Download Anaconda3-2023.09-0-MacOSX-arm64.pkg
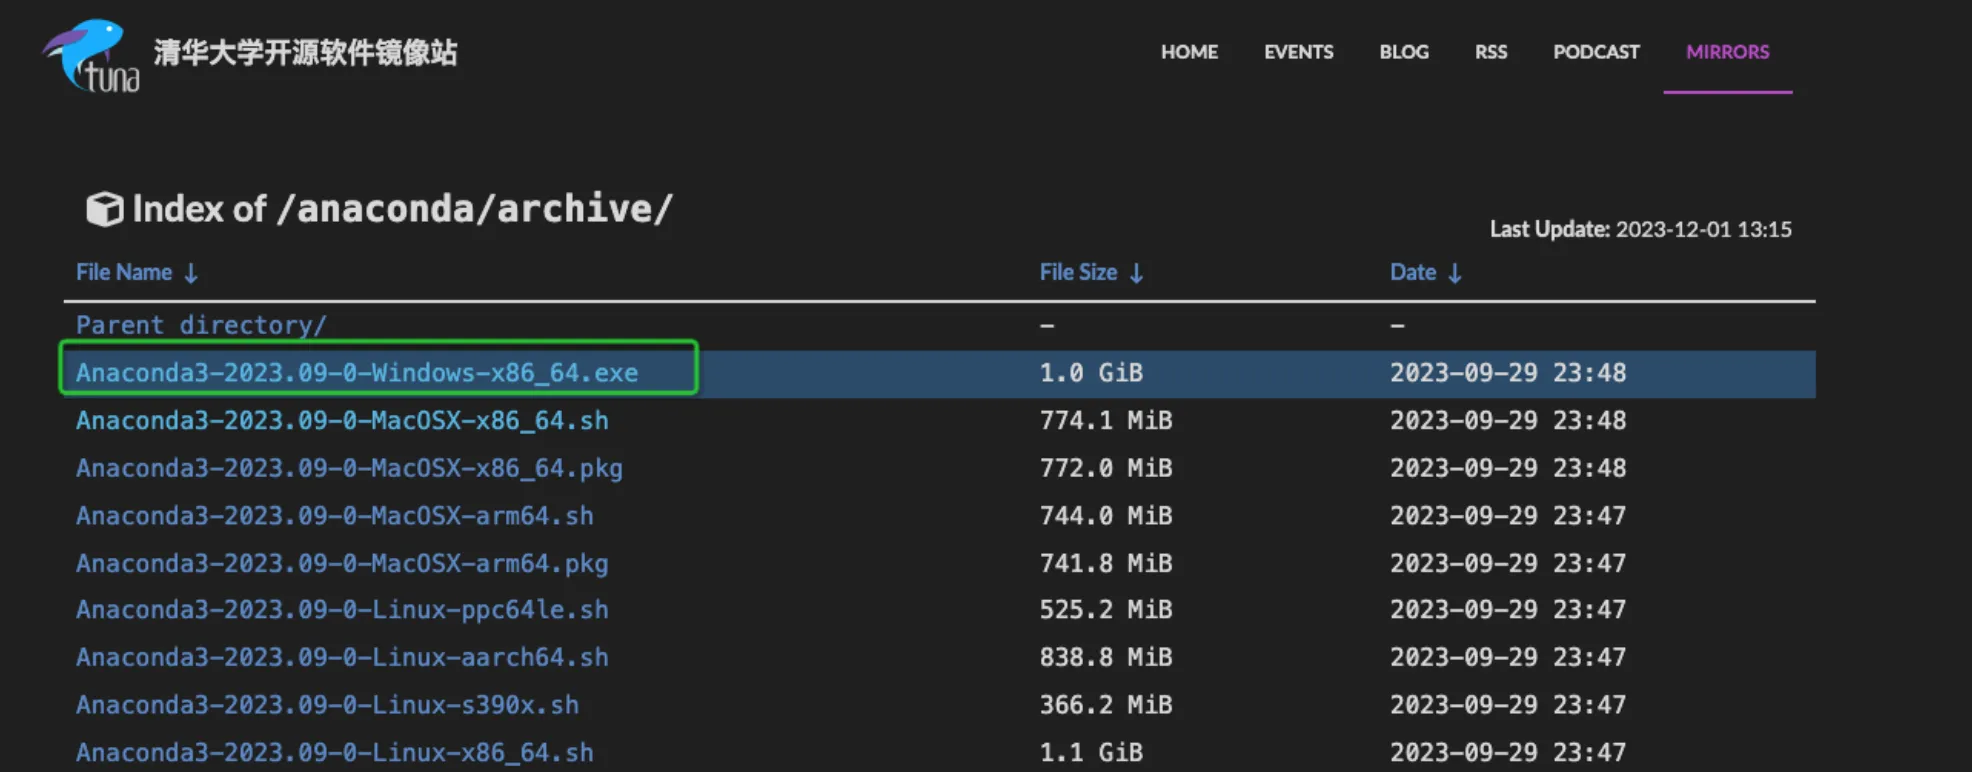This screenshot has width=1972, height=772. coord(342,563)
